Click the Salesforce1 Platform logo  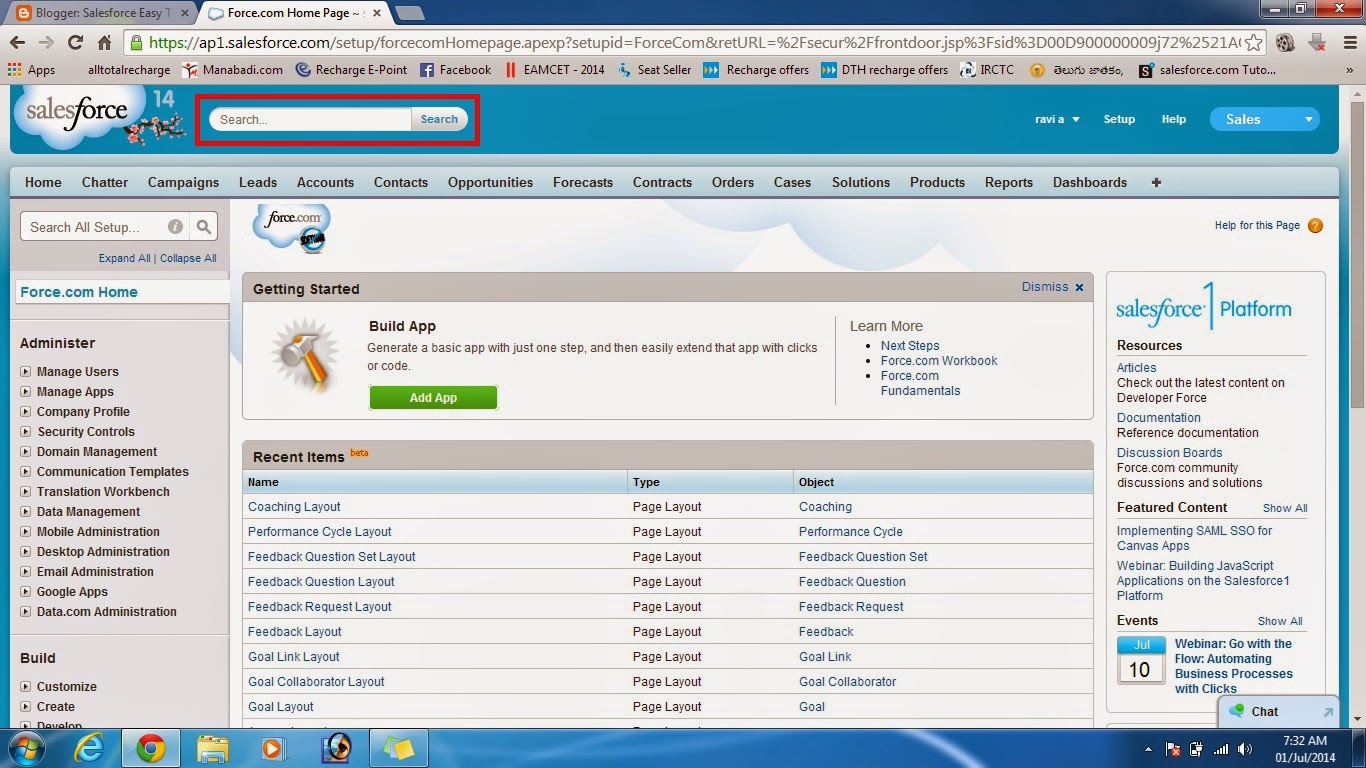pyautogui.click(x=1205, y=310)
